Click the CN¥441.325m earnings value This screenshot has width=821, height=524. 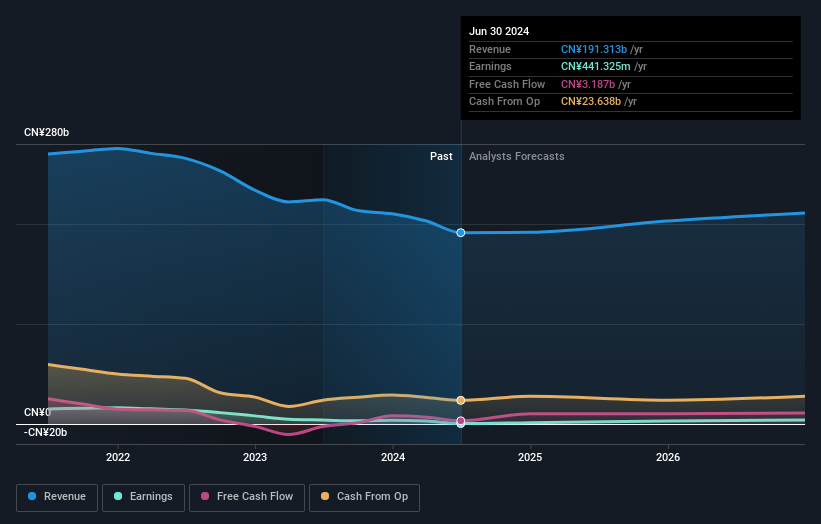[595, 66]
